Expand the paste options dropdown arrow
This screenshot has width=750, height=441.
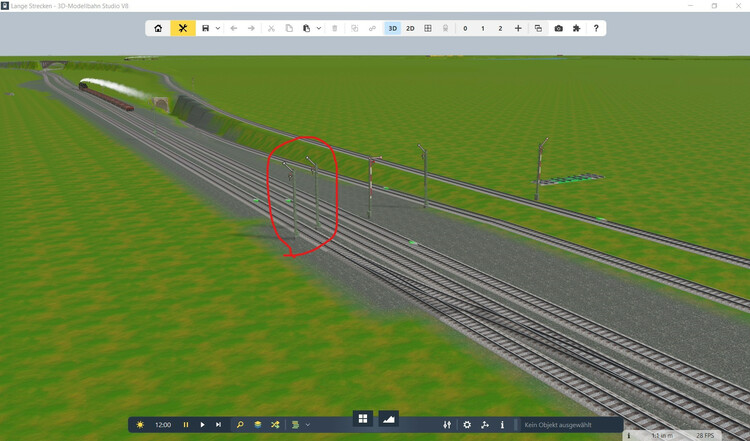[x=319, y=28]
